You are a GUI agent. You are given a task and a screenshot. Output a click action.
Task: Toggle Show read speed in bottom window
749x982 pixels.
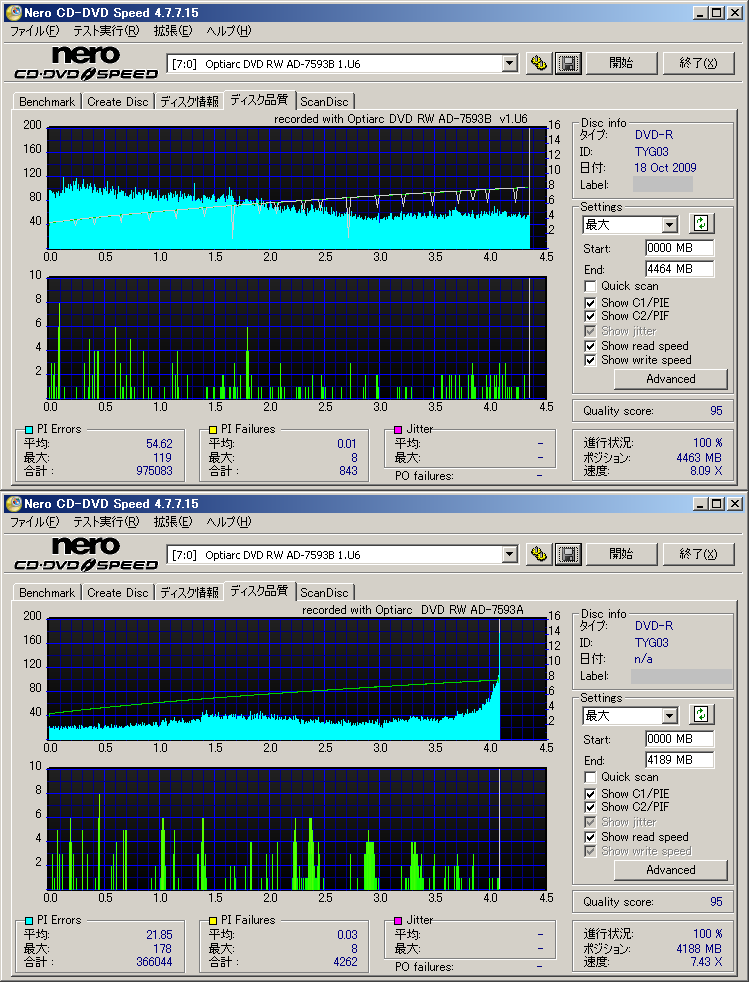(x=590, y=837)
